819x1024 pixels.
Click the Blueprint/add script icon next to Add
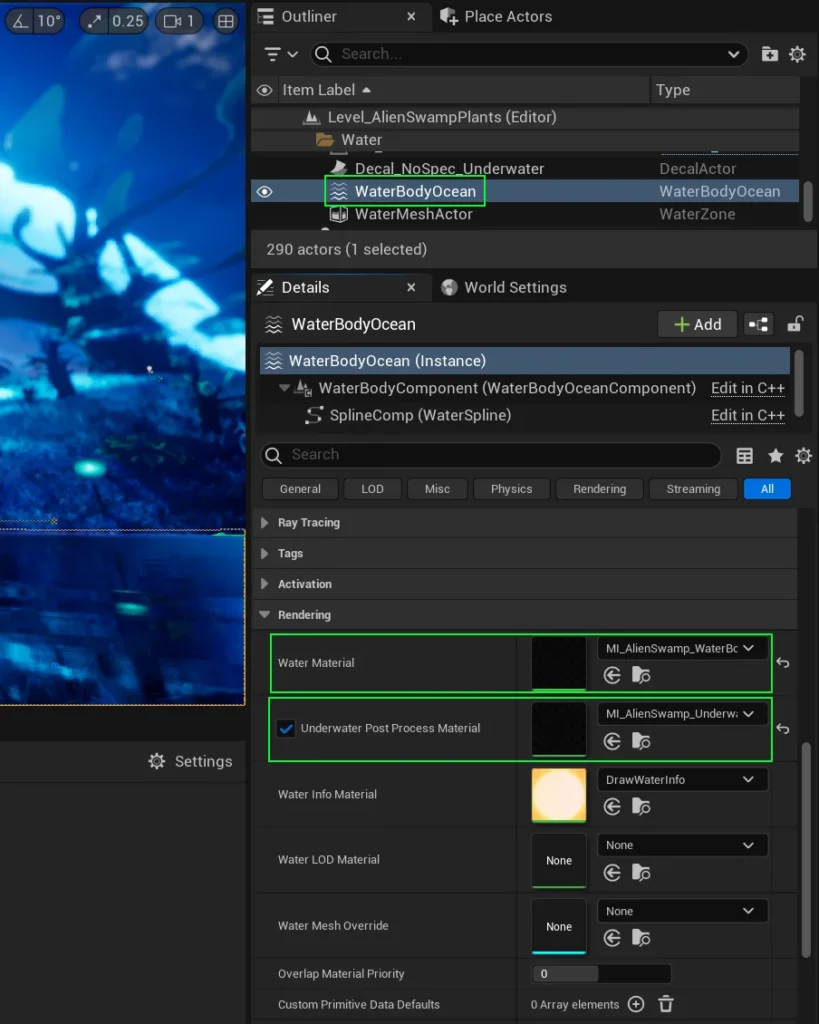coord(759,324)
